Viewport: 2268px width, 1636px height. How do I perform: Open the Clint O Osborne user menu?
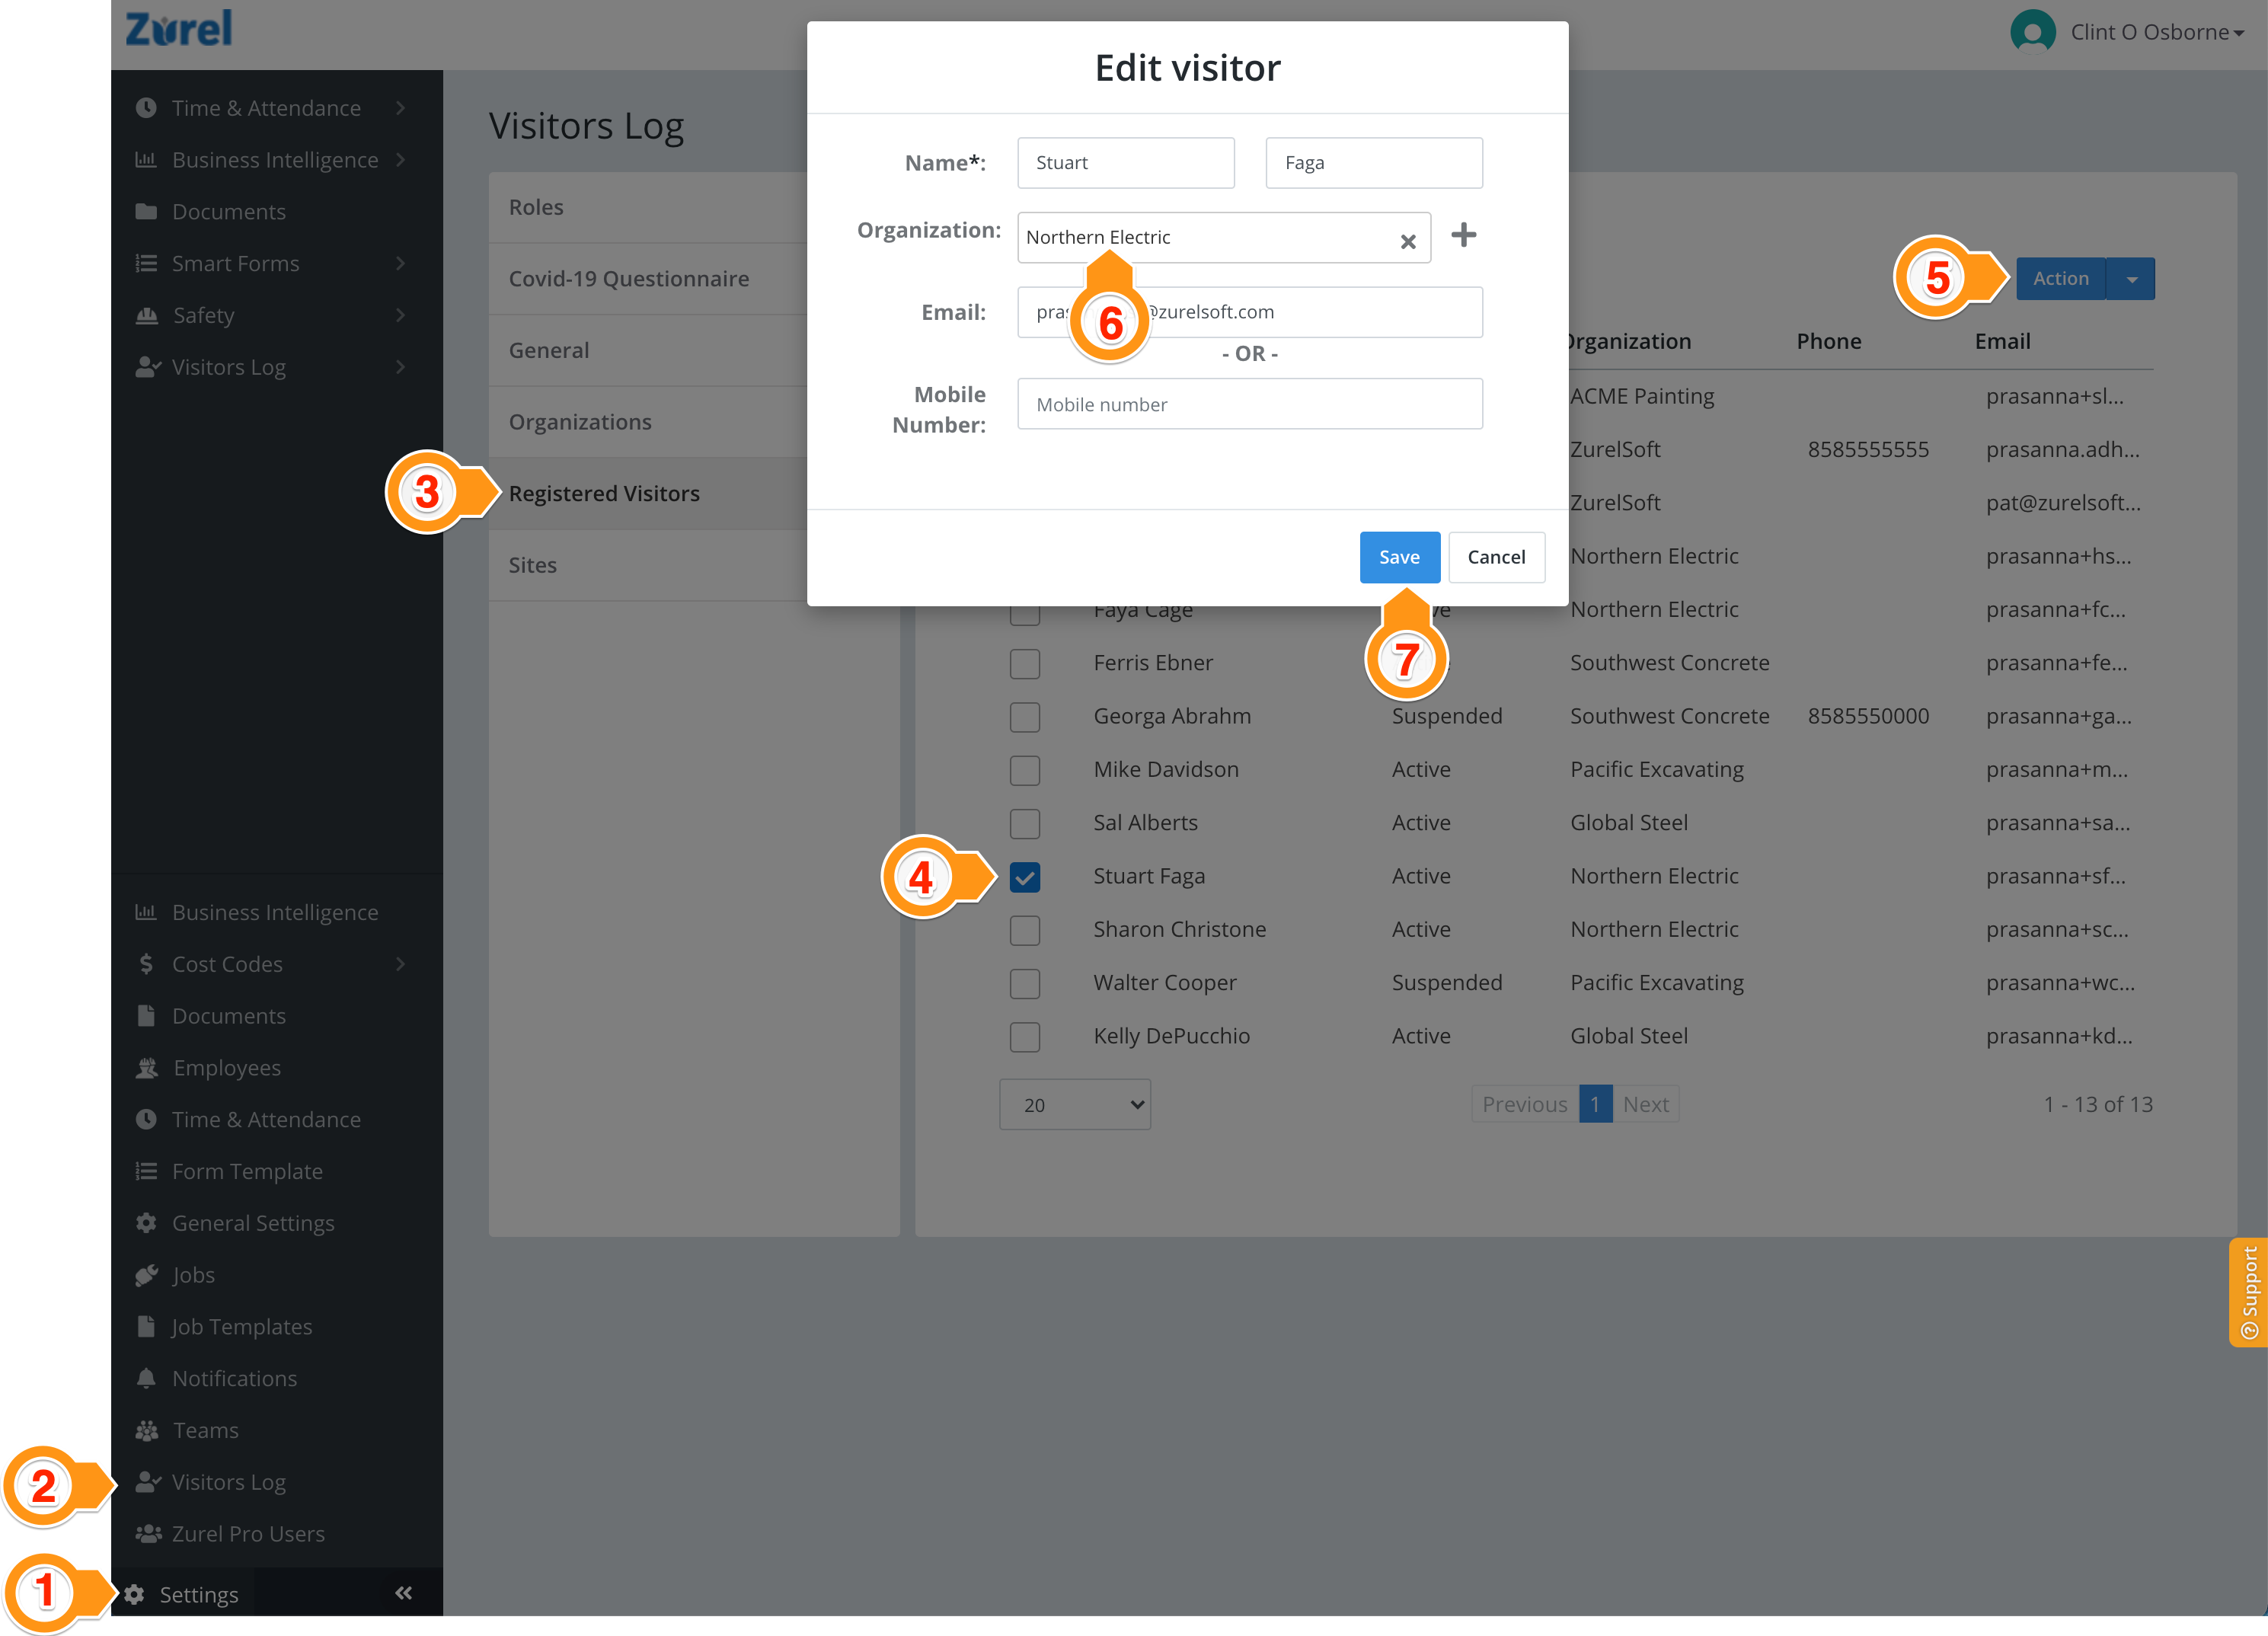[x=2157, y=32]
